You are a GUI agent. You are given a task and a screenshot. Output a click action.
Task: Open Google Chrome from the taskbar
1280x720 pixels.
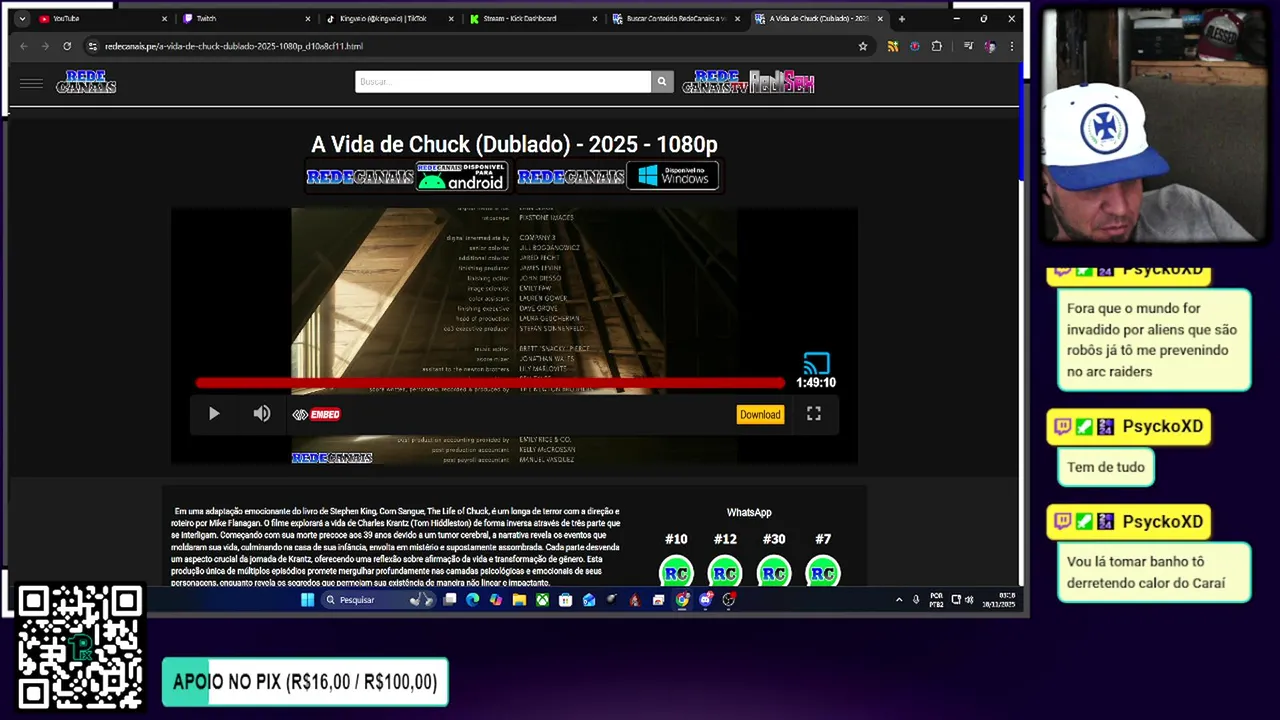click(x=682, y=600)
